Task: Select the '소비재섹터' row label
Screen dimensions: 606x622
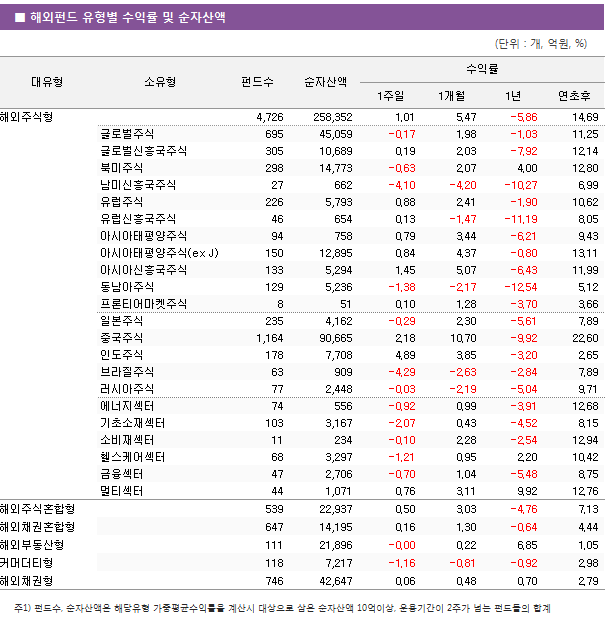Action: [x=127, y=440]
